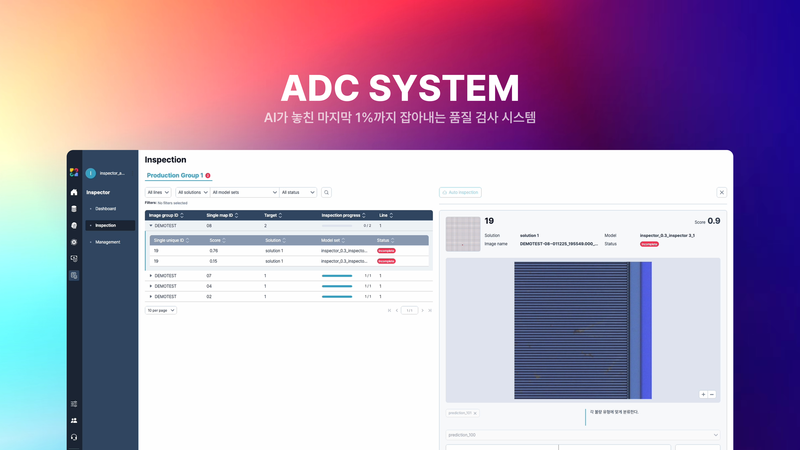Image resolution: width=800 pixels, height=450 pixels.
Task: Change the 10 per page selector
Action: pyautogui.click(x=161, y=310)
